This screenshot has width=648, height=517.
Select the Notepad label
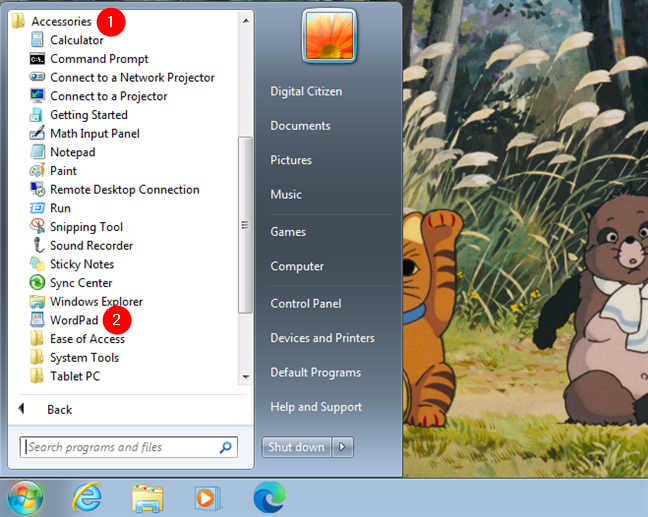click(73, 152)
